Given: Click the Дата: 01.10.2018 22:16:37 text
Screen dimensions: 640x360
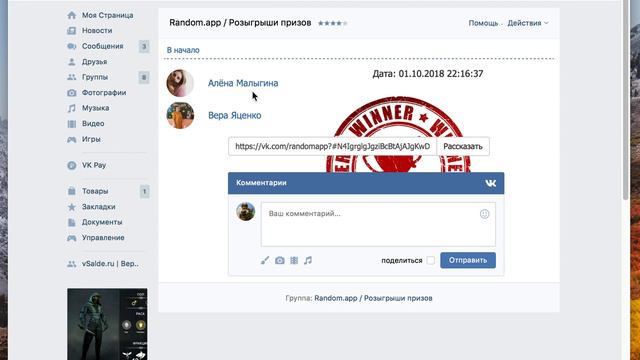Looking at the screenshot, I should [428, 74].
